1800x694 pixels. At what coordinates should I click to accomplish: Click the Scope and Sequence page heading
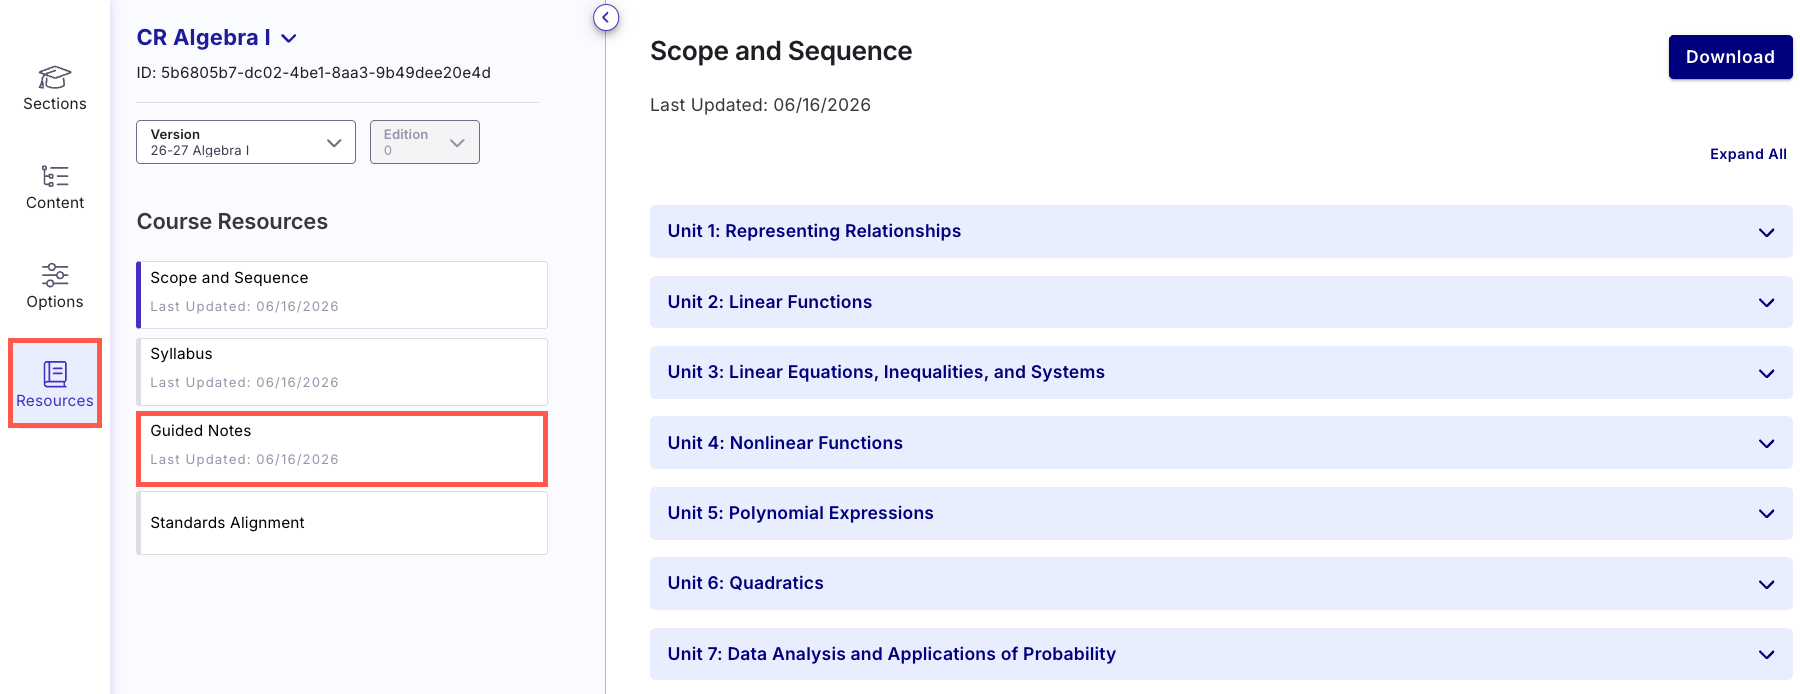point(781,51)
